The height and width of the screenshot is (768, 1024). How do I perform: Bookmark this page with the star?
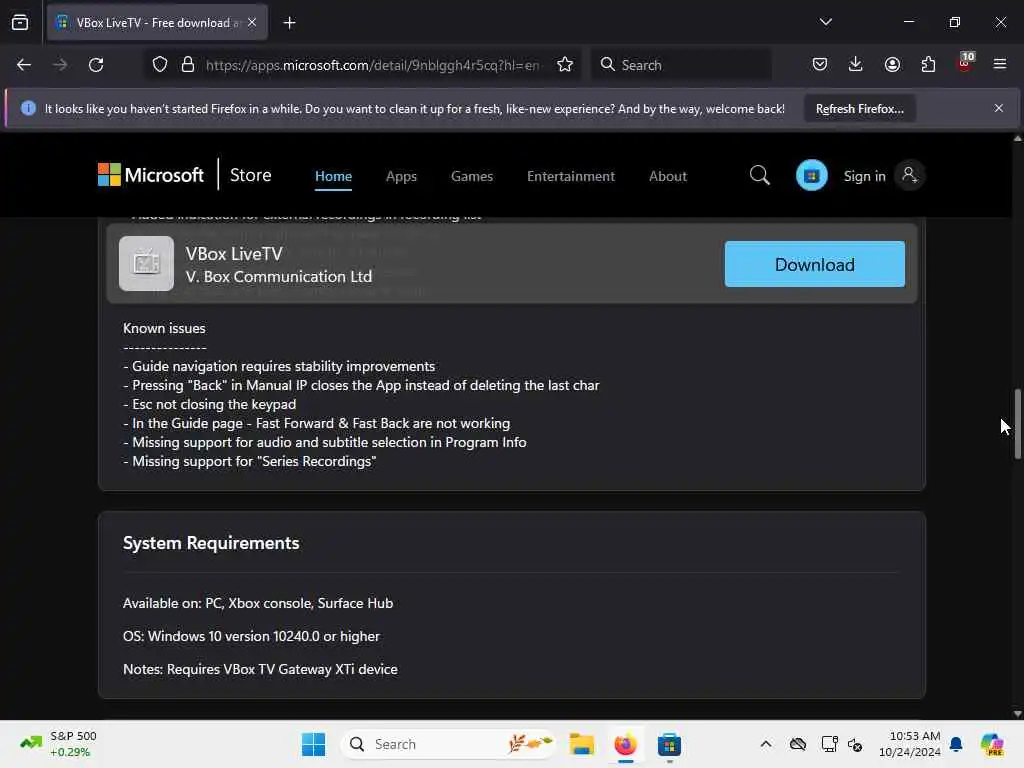tap(565, 65)
